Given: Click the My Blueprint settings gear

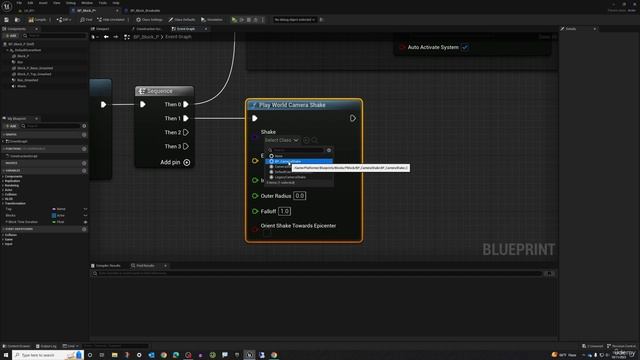Looking at the screenshot, I should pyautogui.click(x=84, y=126).
